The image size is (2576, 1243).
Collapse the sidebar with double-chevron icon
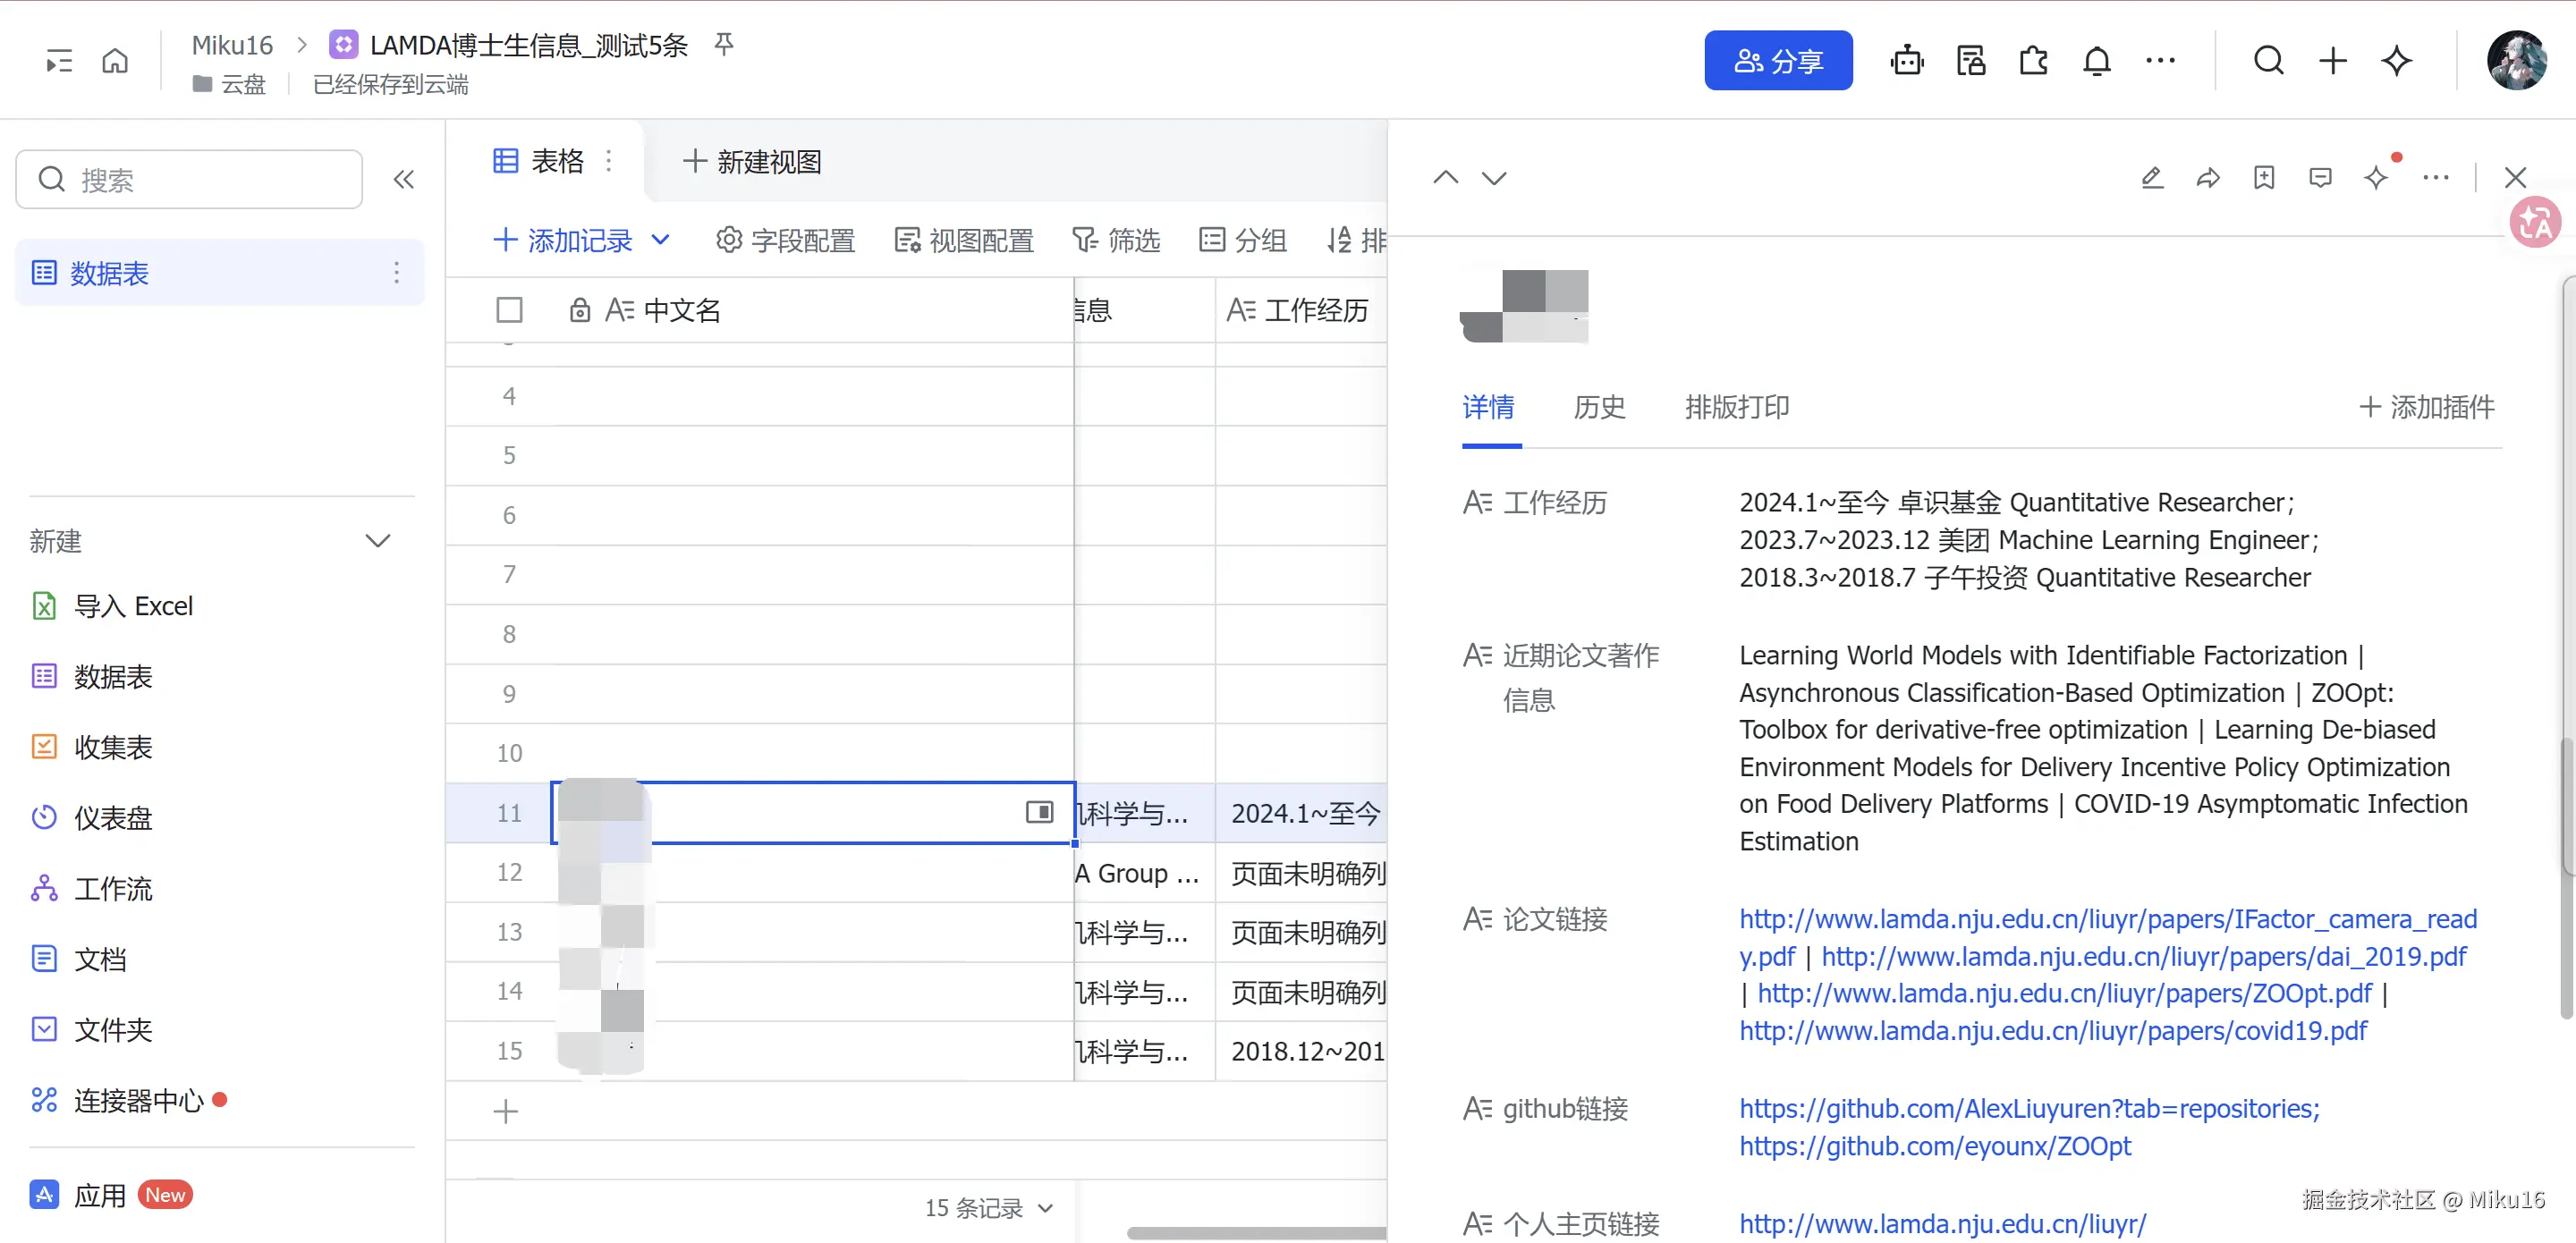click(403, 180)
